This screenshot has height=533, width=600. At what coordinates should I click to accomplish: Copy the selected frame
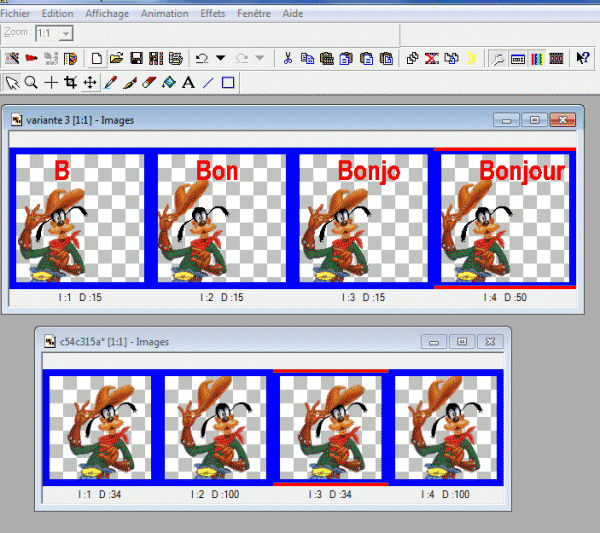coord(307,59)
